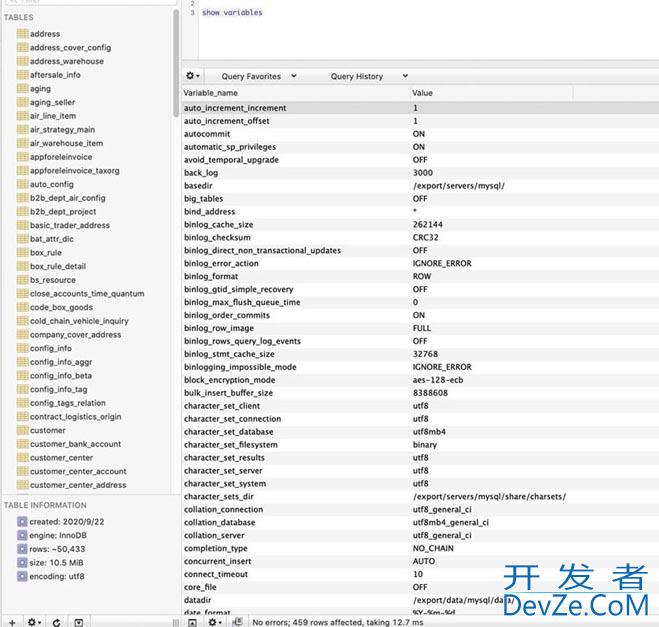659x627 pixels.
Task: Select the air_strategy_main table
Action: coord(62,129)
